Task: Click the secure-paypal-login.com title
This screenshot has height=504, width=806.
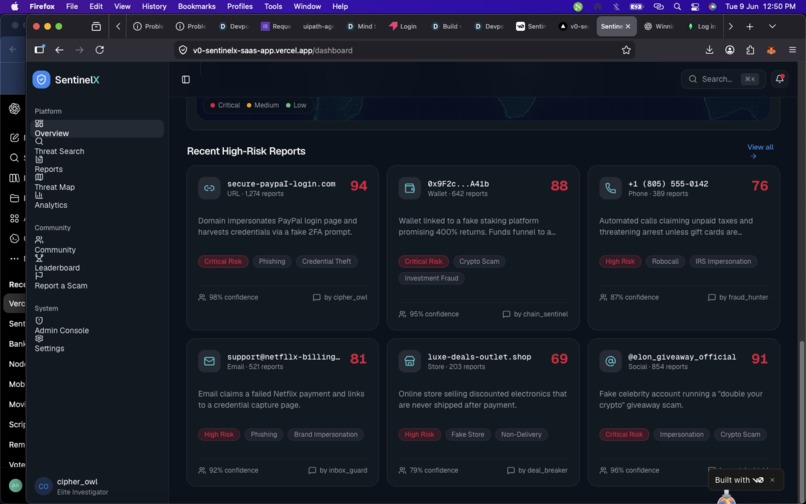Action: point(281,184)
